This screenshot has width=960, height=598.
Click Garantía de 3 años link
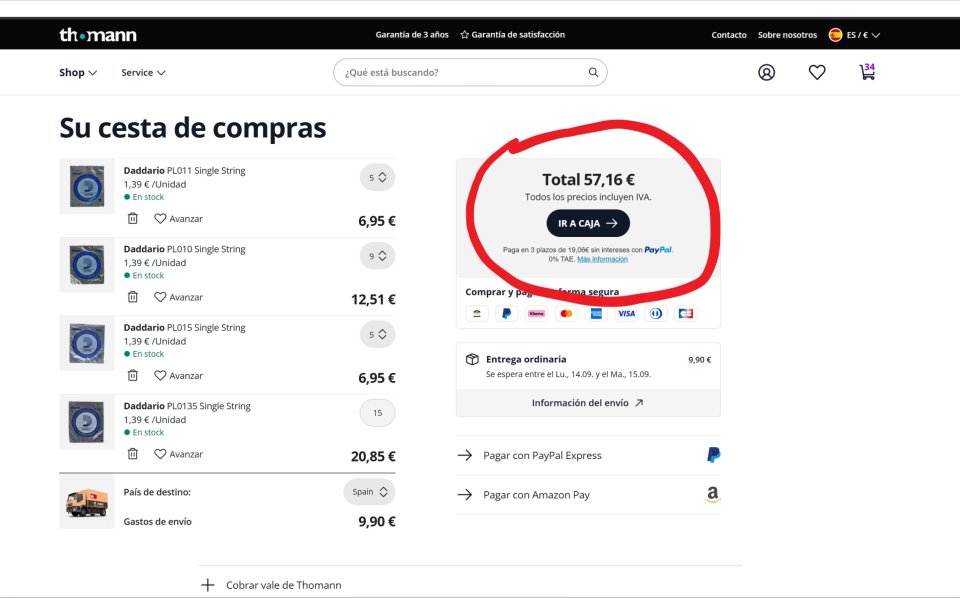[x=412, y=35]
